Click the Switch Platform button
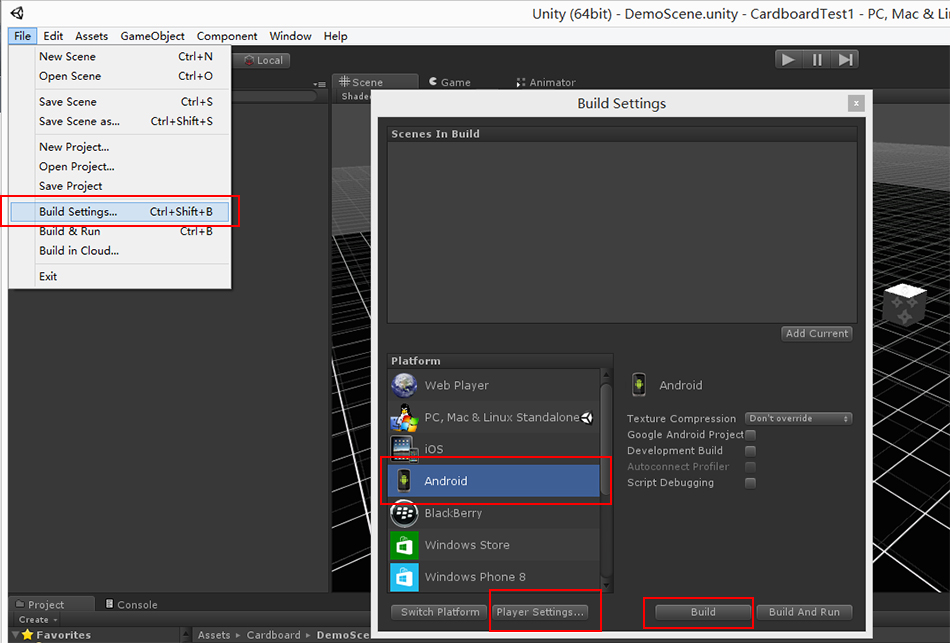Viewport: 950px width, 643px height. 439,612
